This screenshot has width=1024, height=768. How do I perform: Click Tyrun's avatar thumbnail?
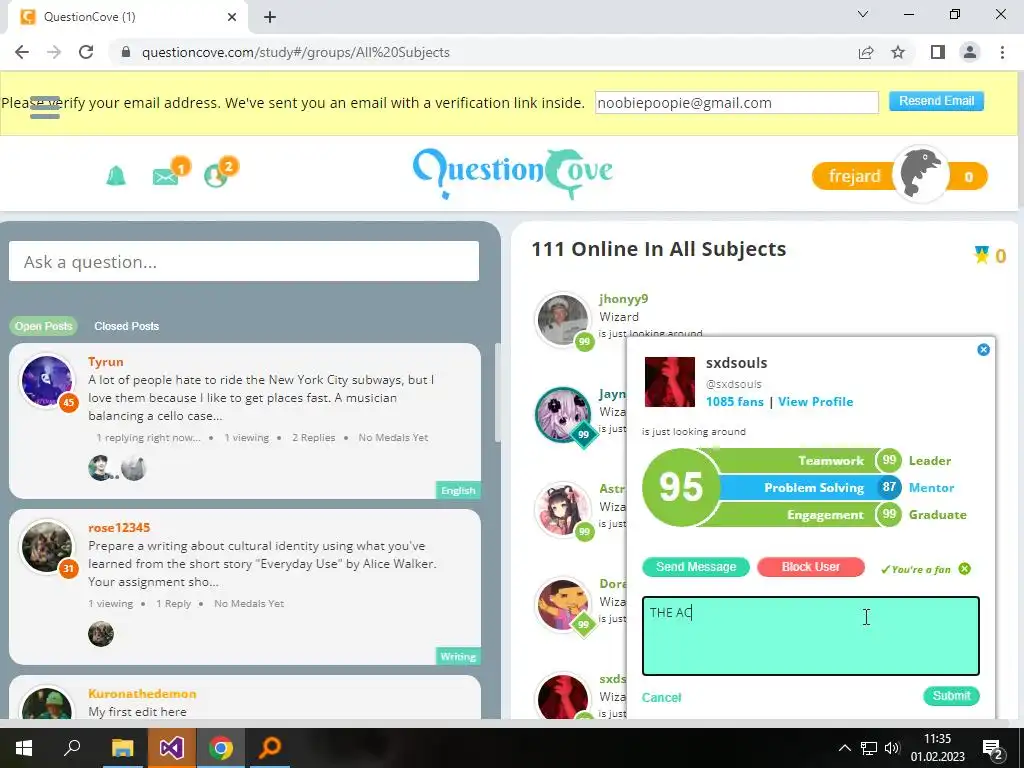point(47,381)
